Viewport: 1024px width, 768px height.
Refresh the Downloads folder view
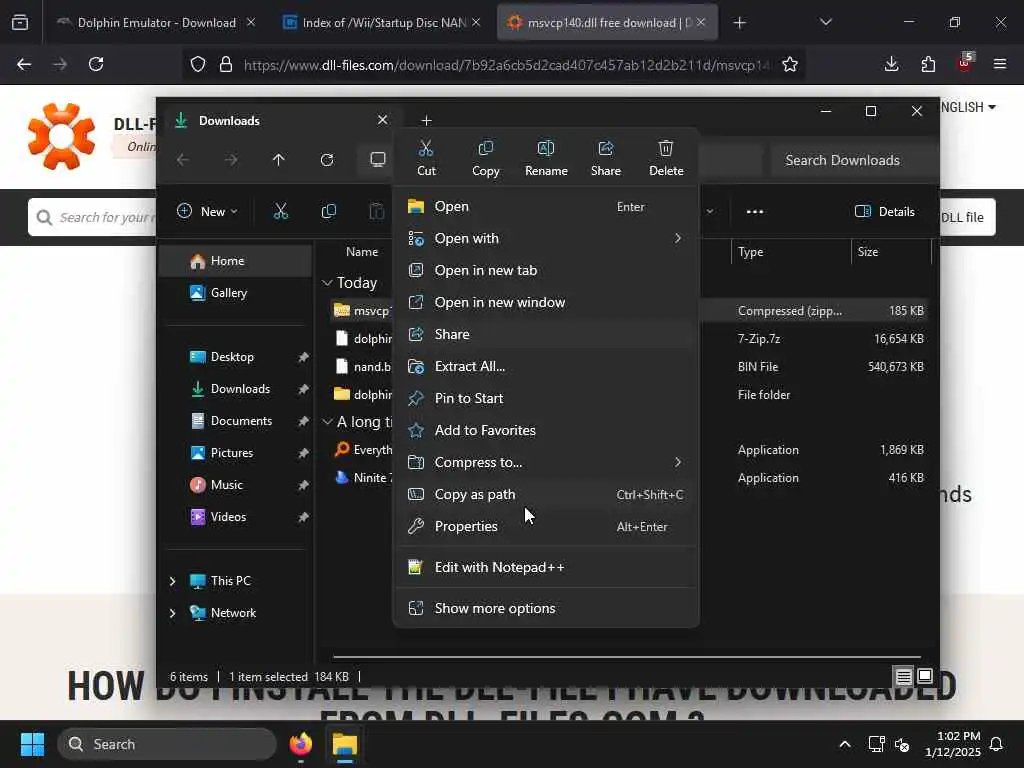(327, 160)
